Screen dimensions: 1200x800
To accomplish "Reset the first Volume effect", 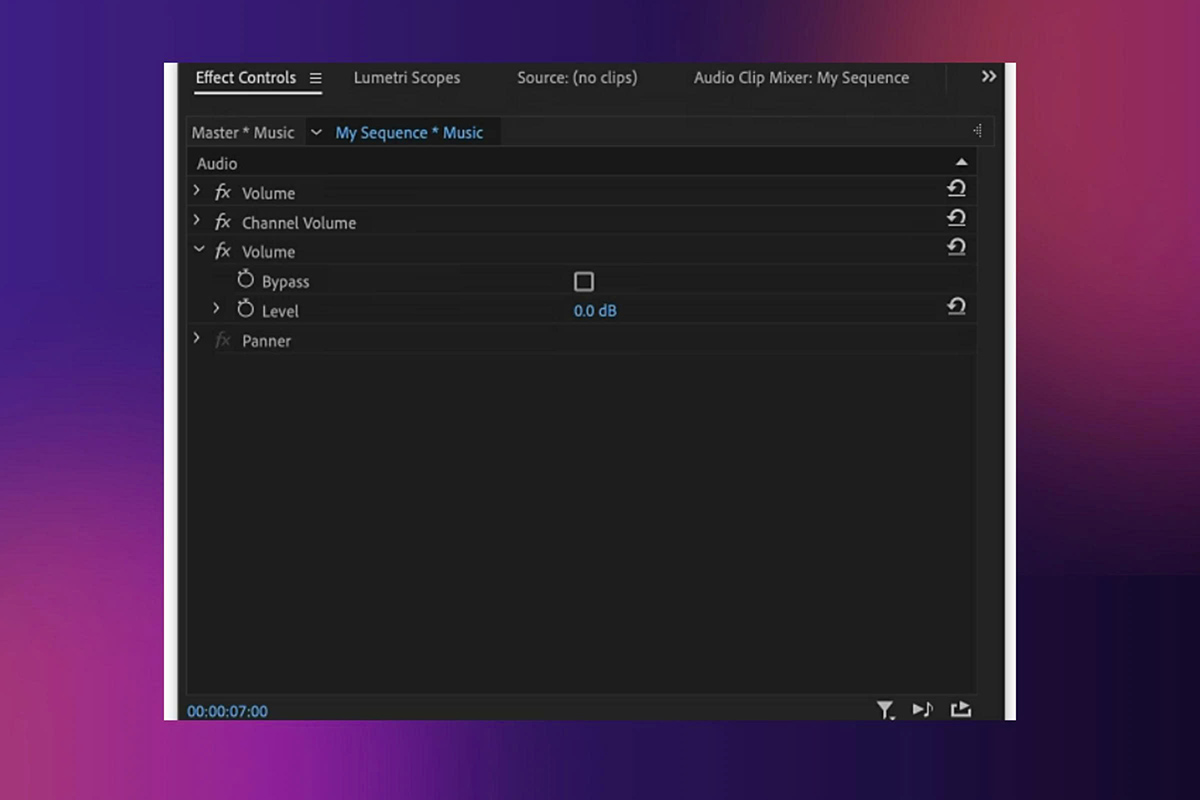I will [956, 188].
